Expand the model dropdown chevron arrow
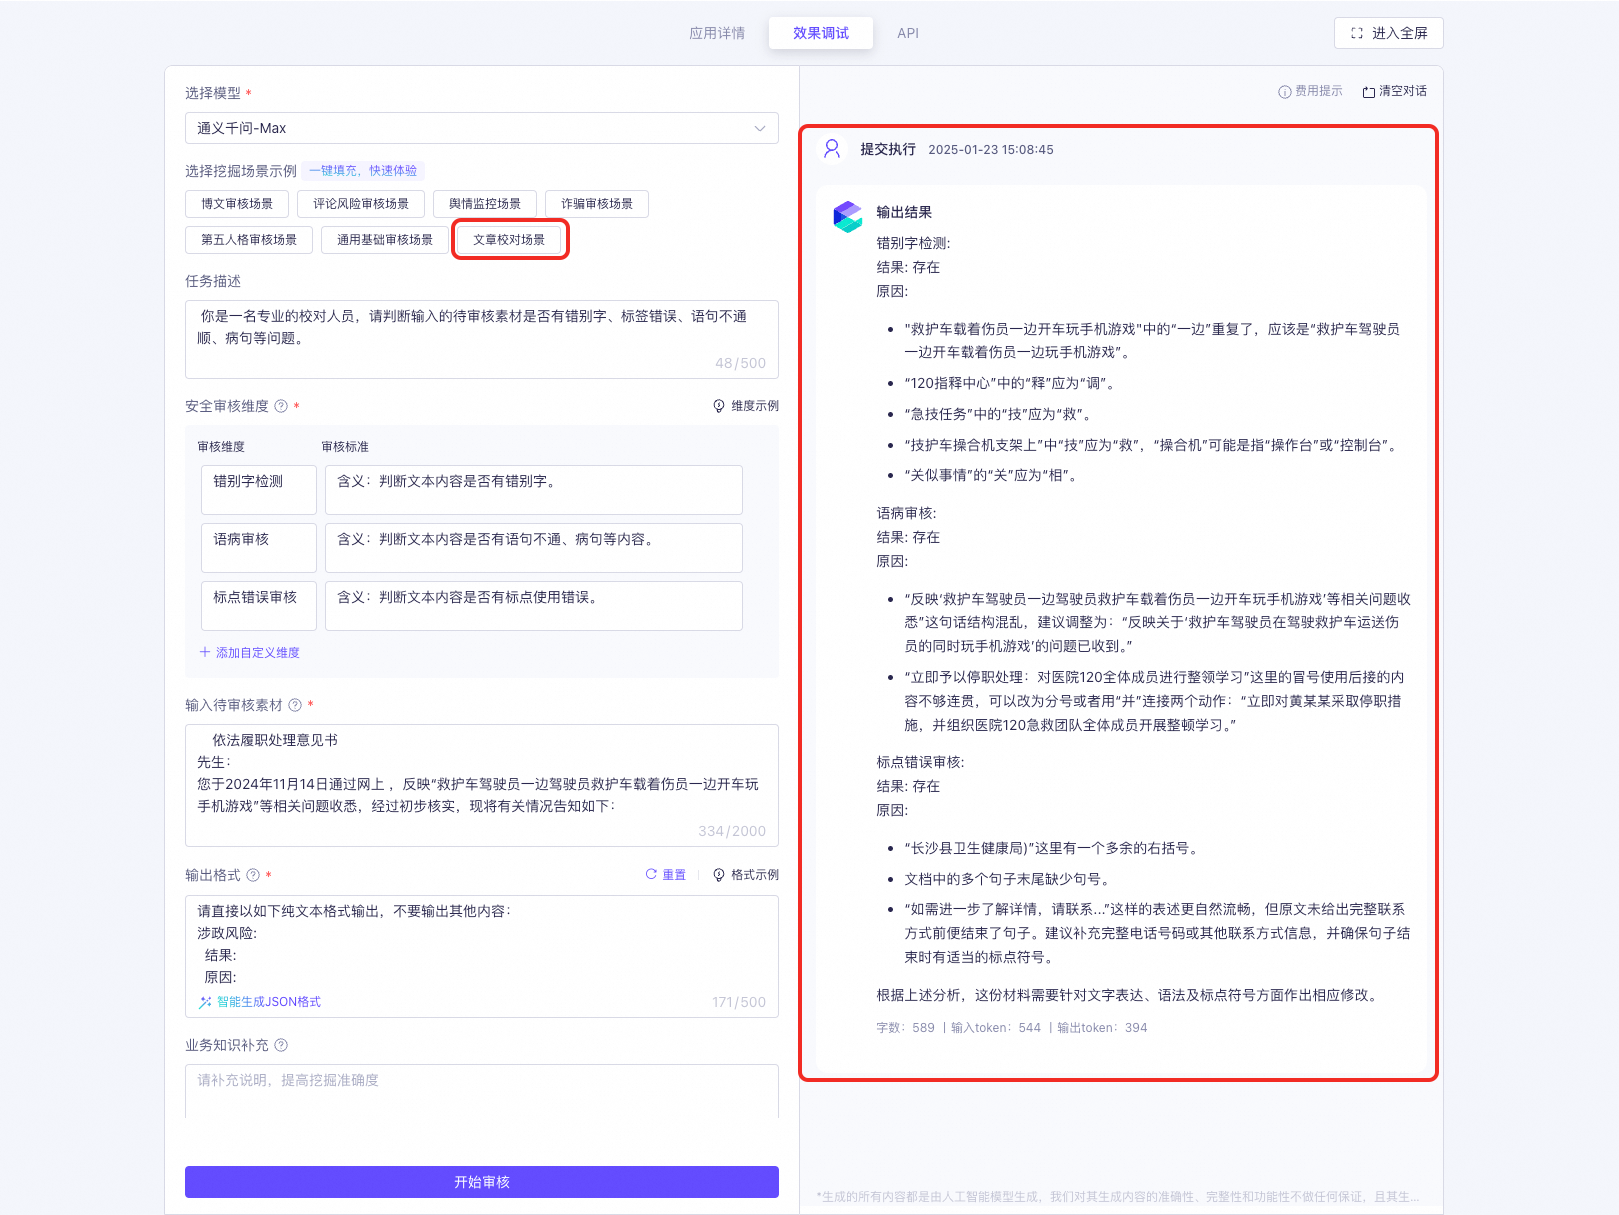The width and height of the screenshot is (1619, 1215). [760, 128]
